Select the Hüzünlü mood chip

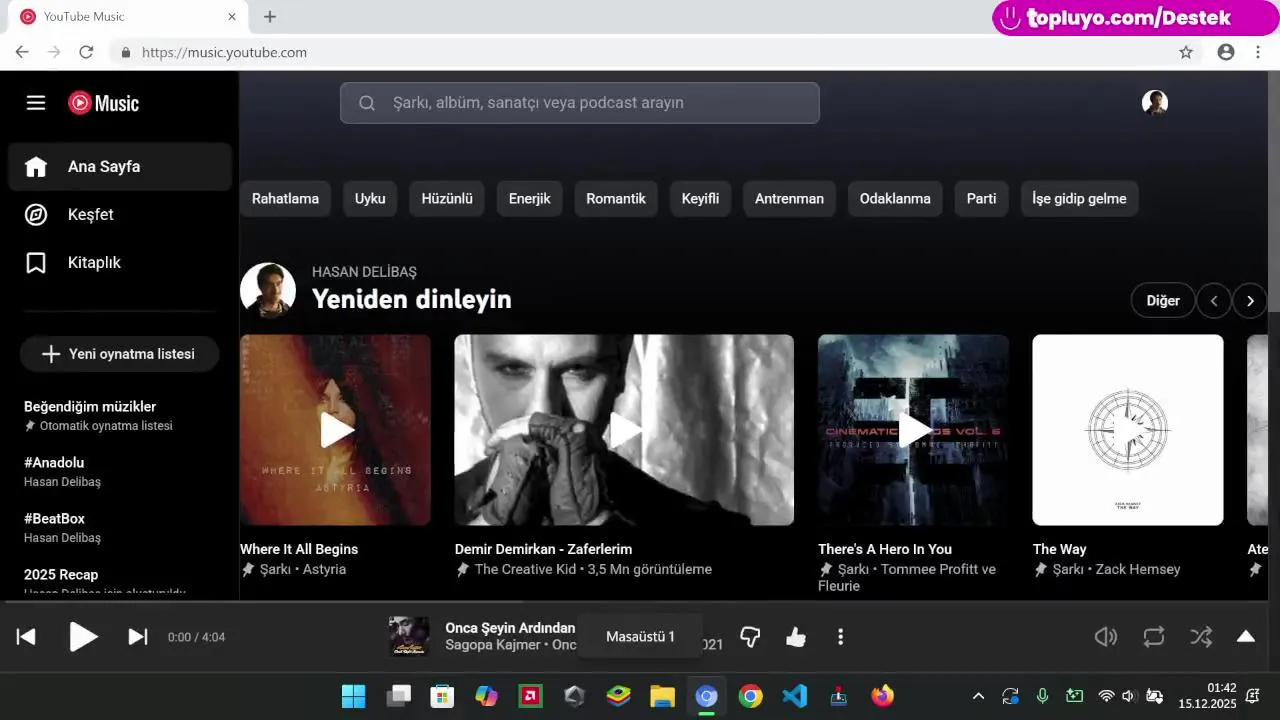point(447,199)
